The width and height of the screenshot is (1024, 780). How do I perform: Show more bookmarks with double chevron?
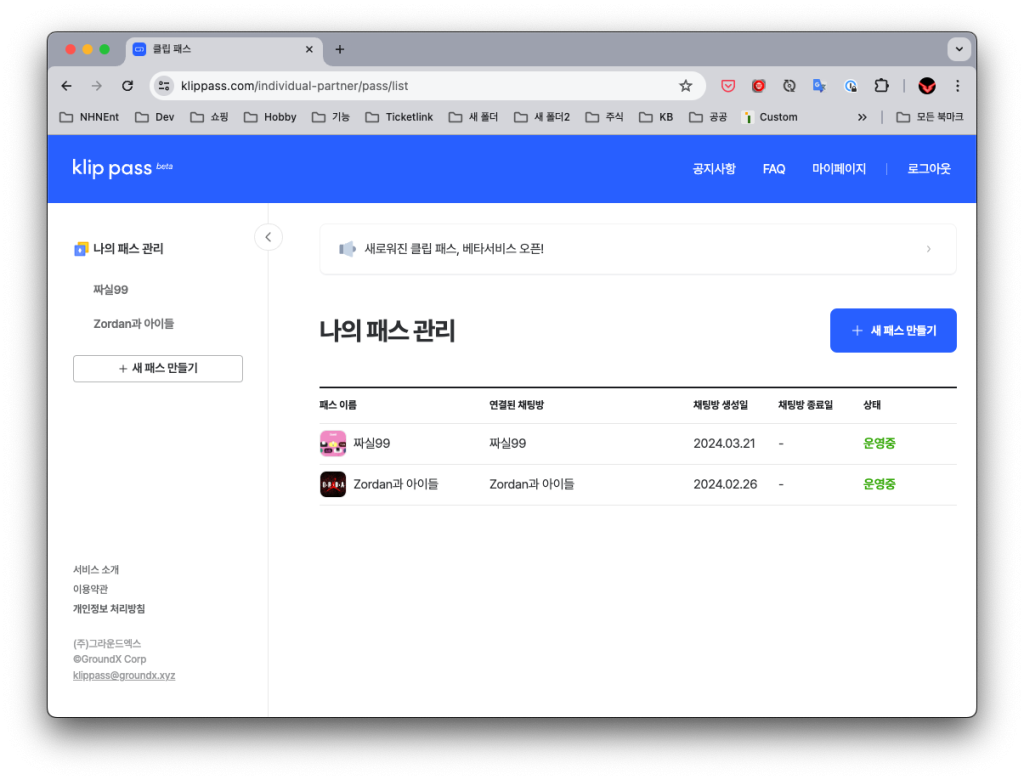click(862, 117)
